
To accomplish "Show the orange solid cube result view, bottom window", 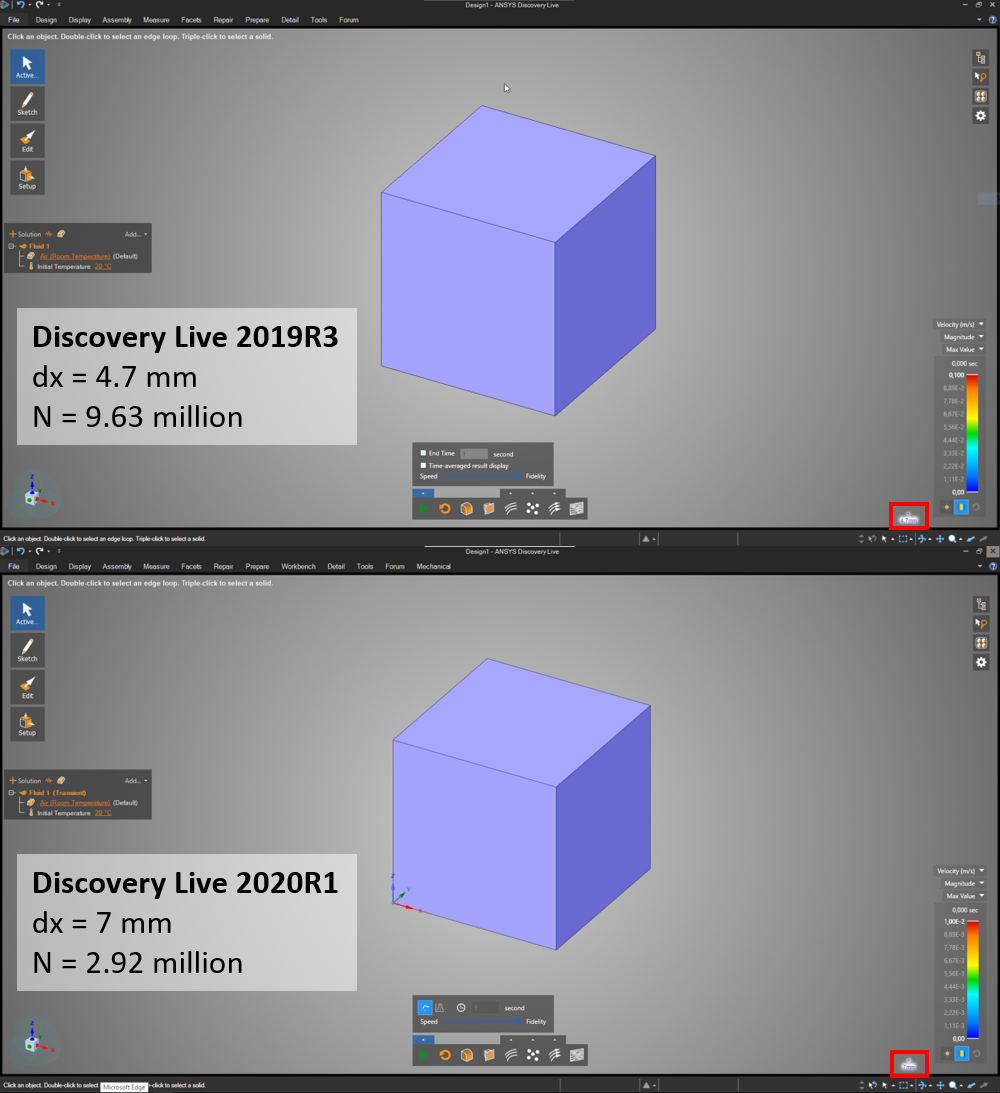I will (x=467, y=1055).
